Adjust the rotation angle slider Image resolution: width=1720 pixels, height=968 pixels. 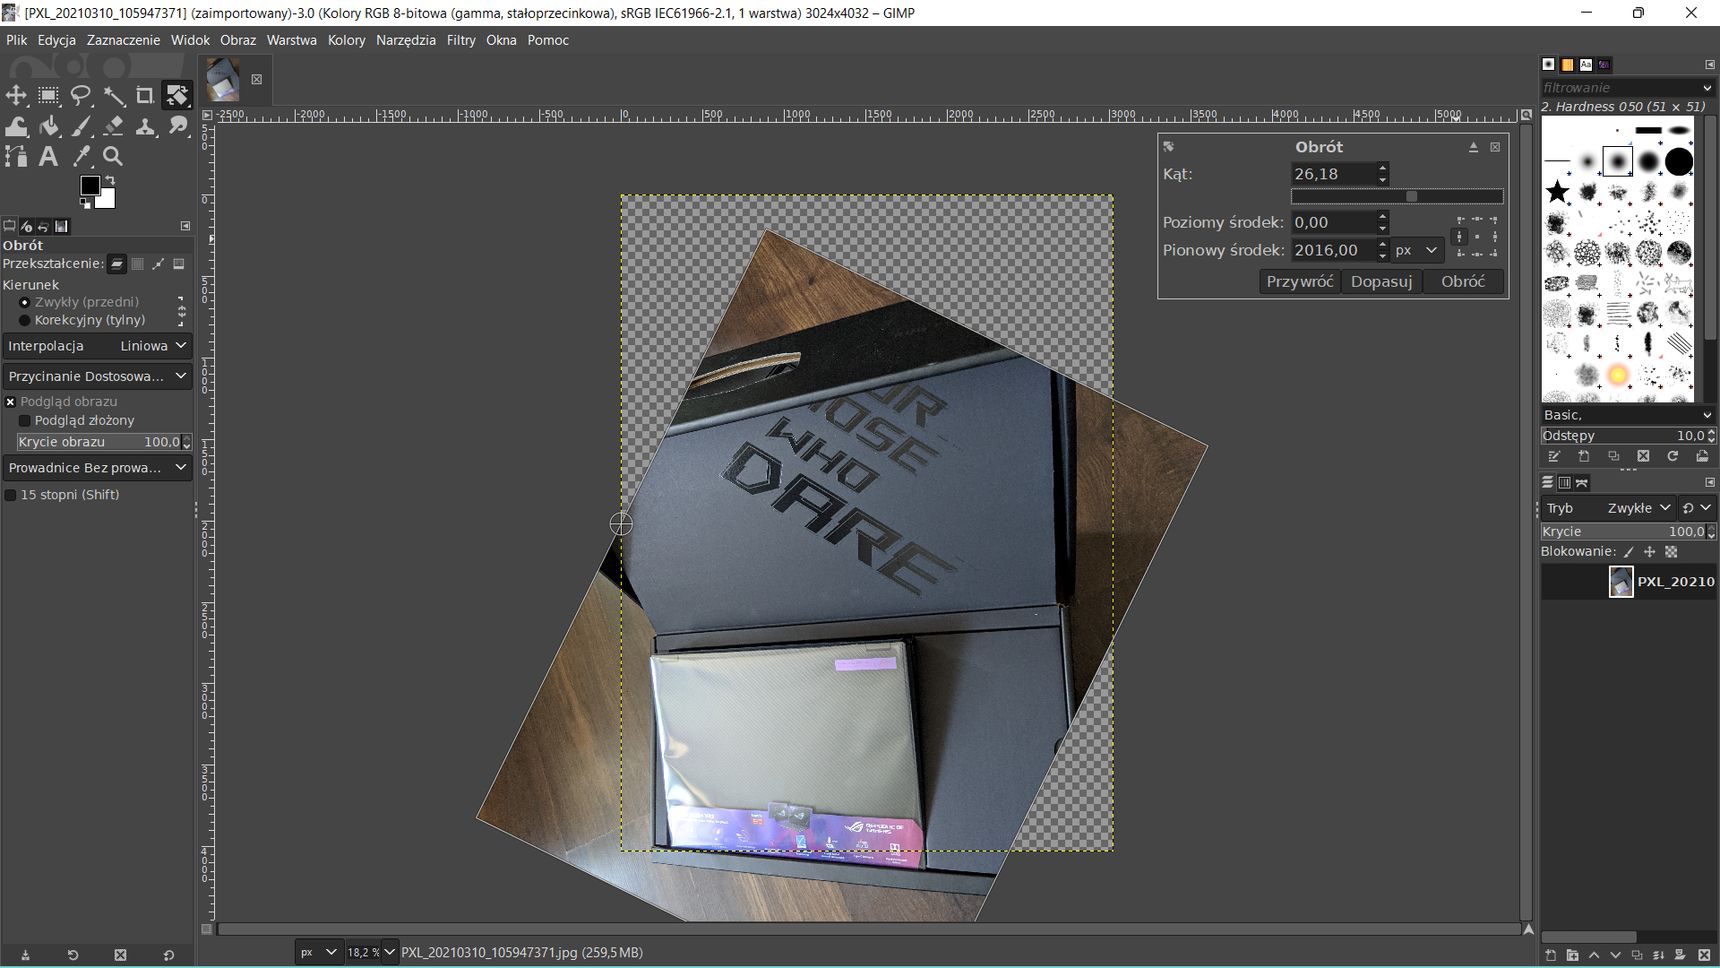[x=1397, y=196]
